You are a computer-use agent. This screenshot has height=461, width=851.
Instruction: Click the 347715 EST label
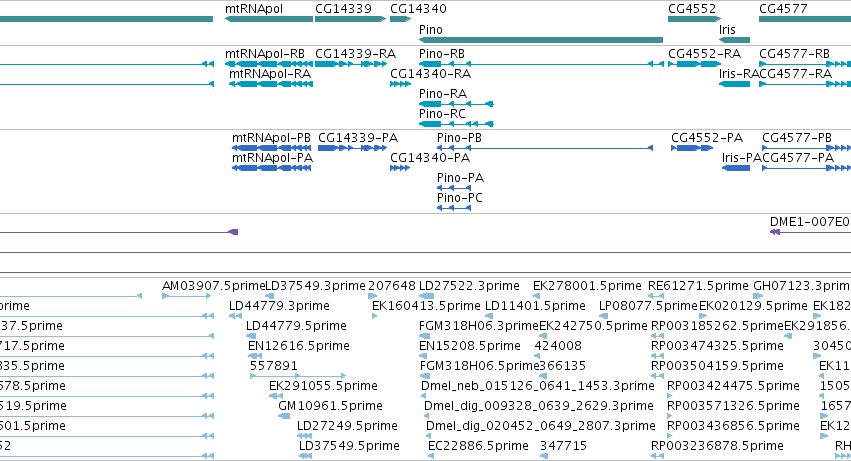(563, 447)
